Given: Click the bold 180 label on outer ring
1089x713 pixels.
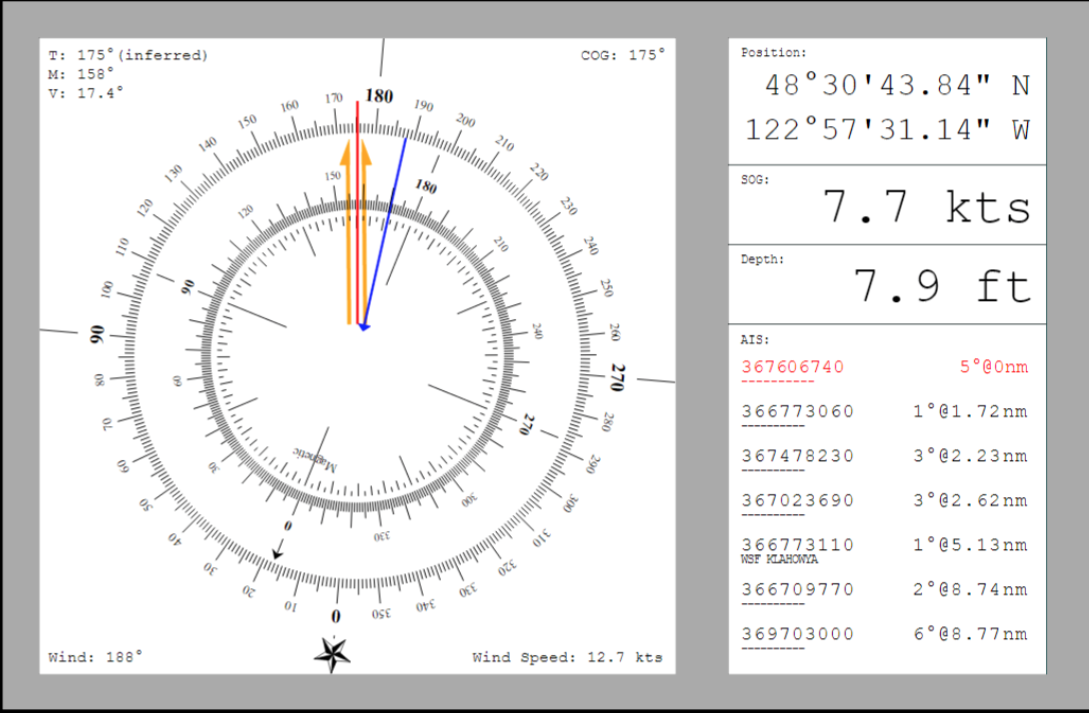Looking at the screenshot, I should (379, 97).
